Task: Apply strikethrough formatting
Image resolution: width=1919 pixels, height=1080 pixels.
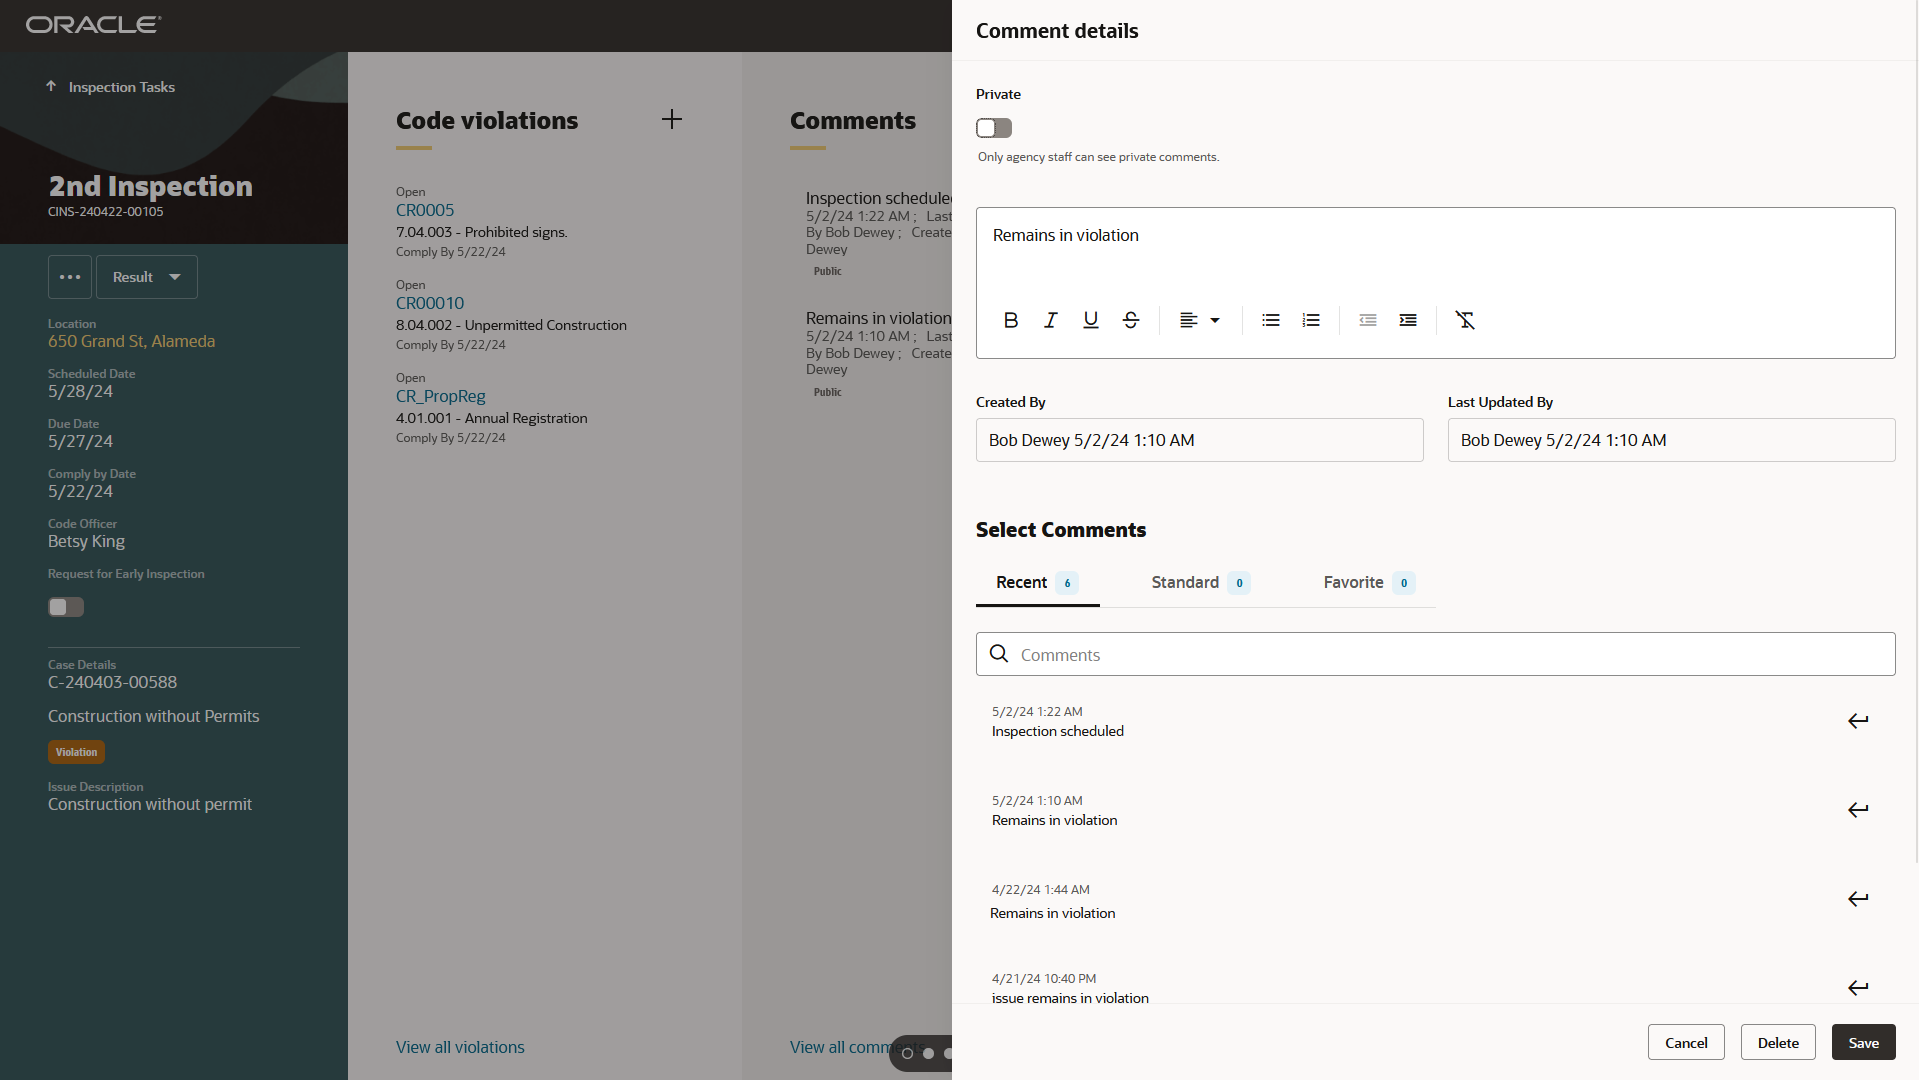Action: pyautogui.click(x=1130, y=320)
